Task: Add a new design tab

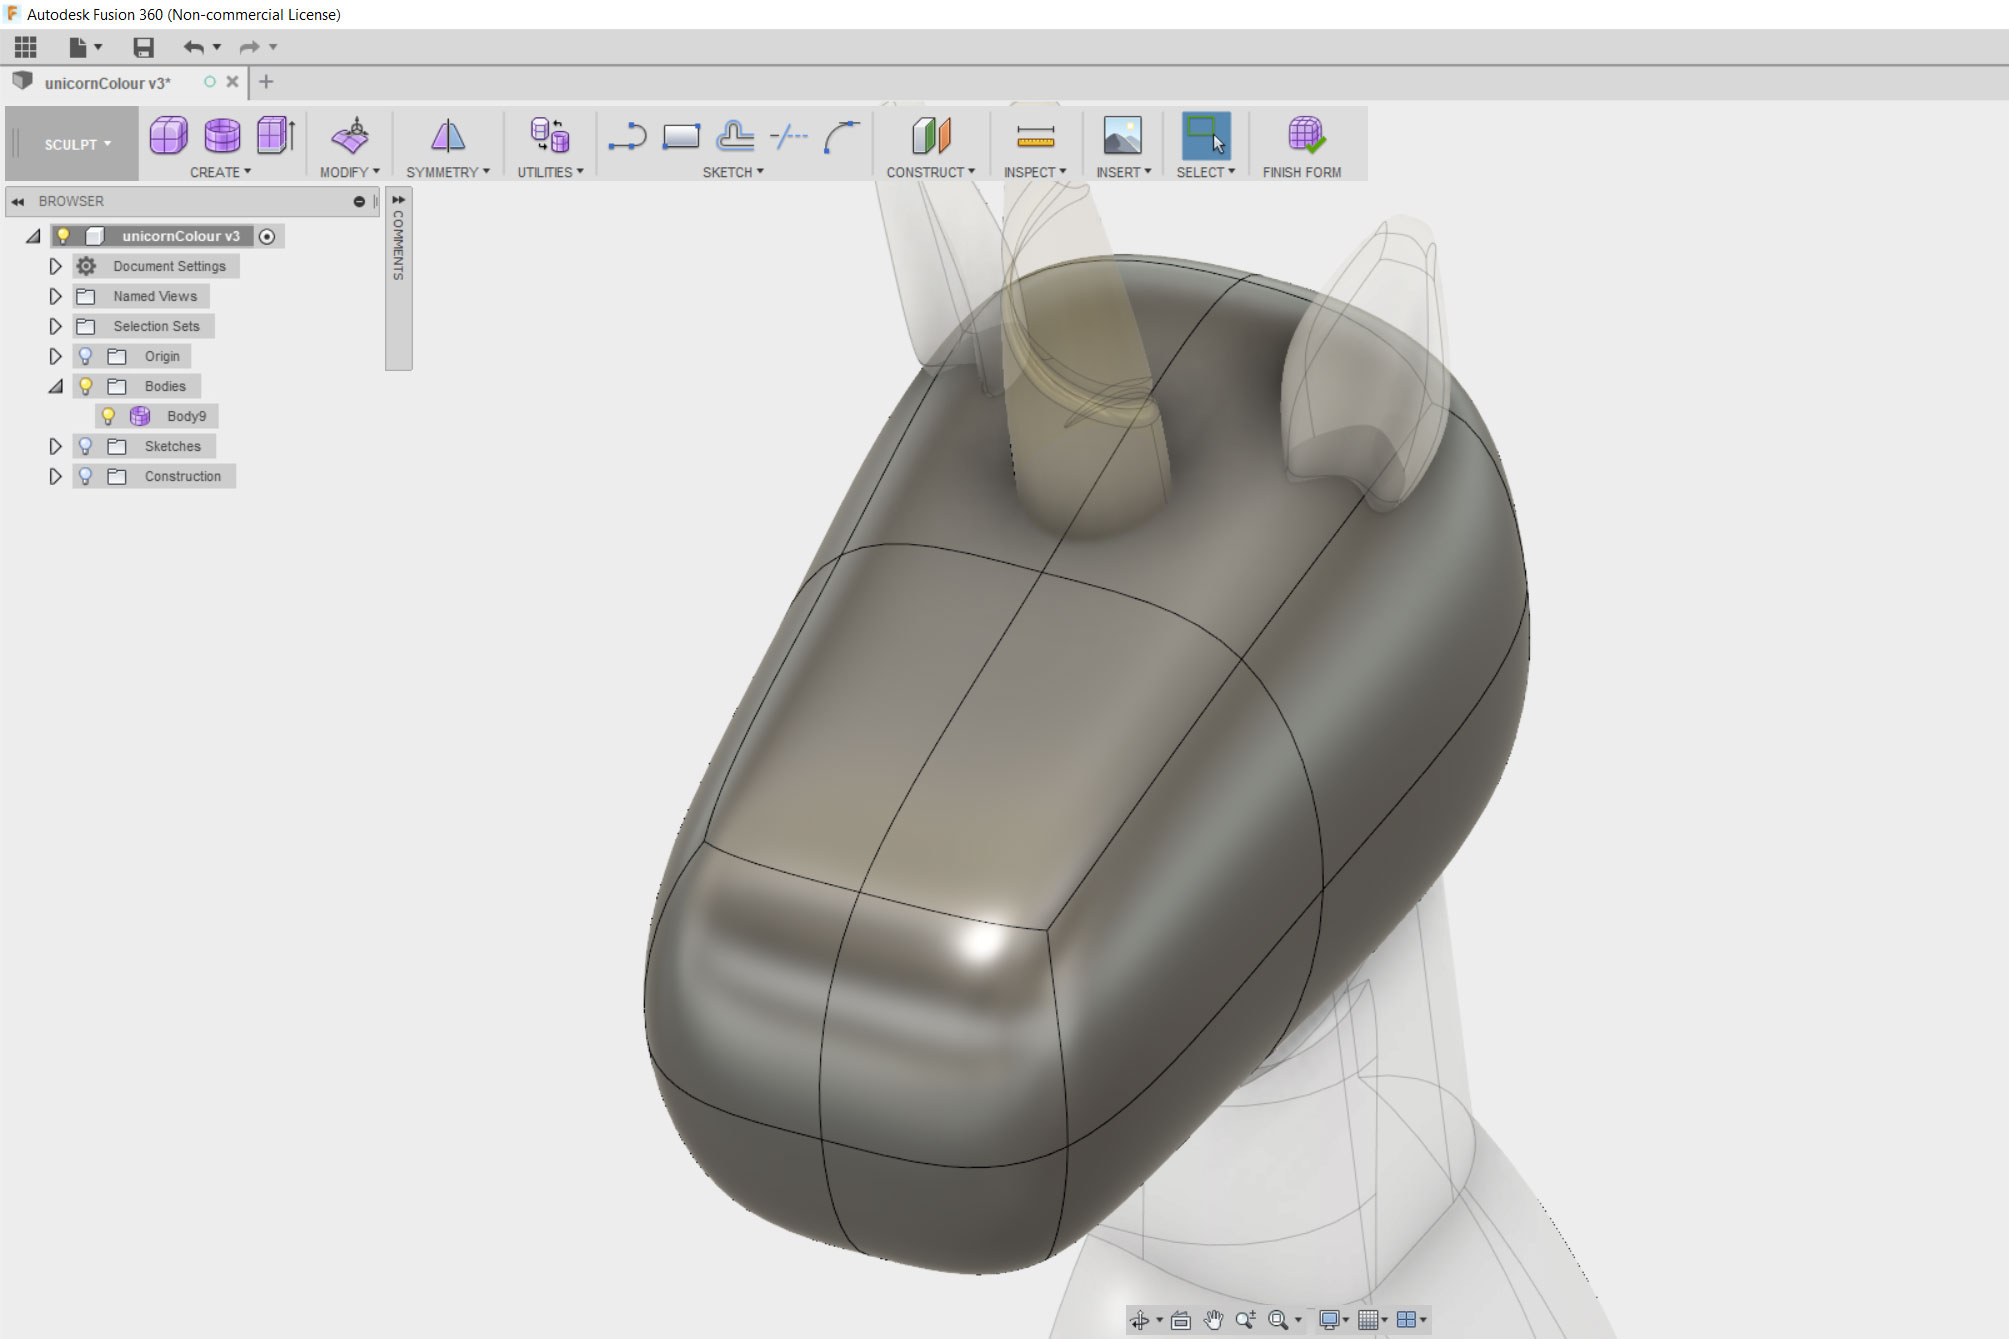Action: (x=266, y=82)
